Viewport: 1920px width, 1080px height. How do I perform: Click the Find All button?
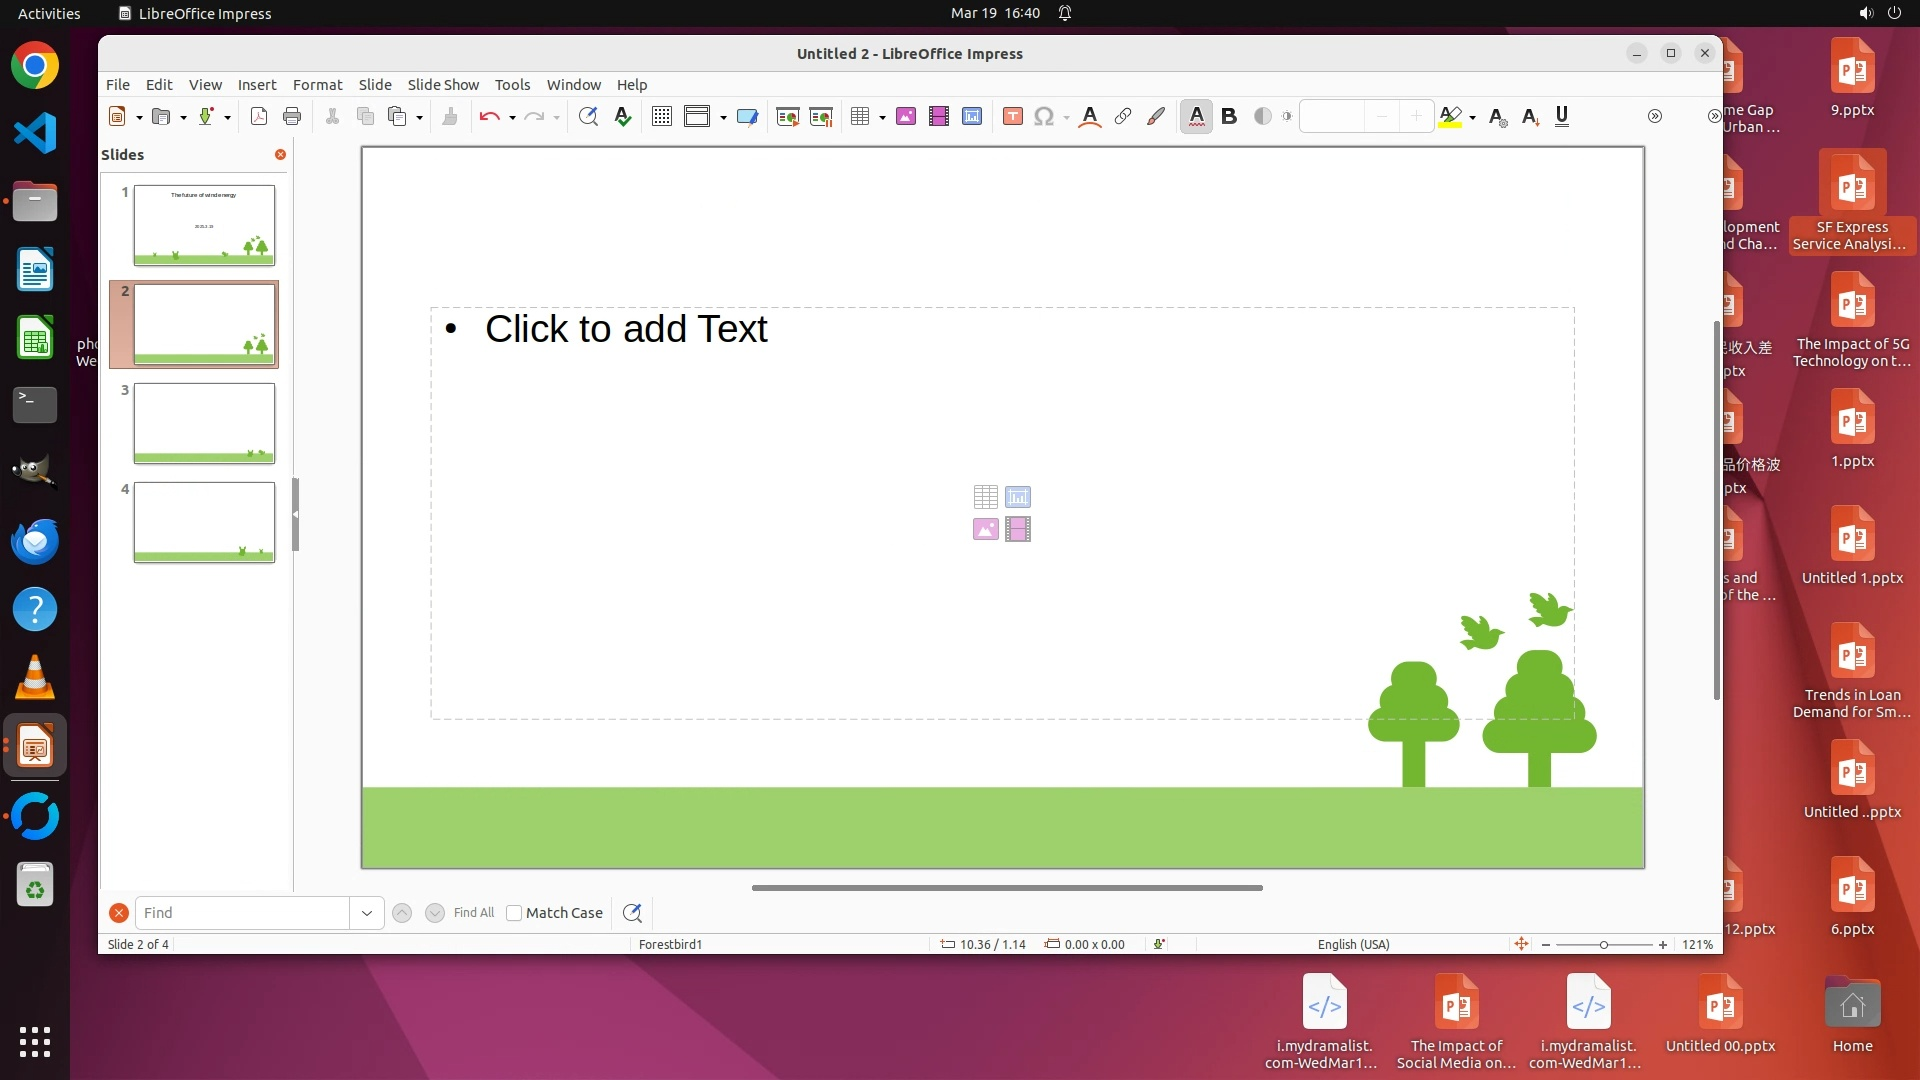474,913
